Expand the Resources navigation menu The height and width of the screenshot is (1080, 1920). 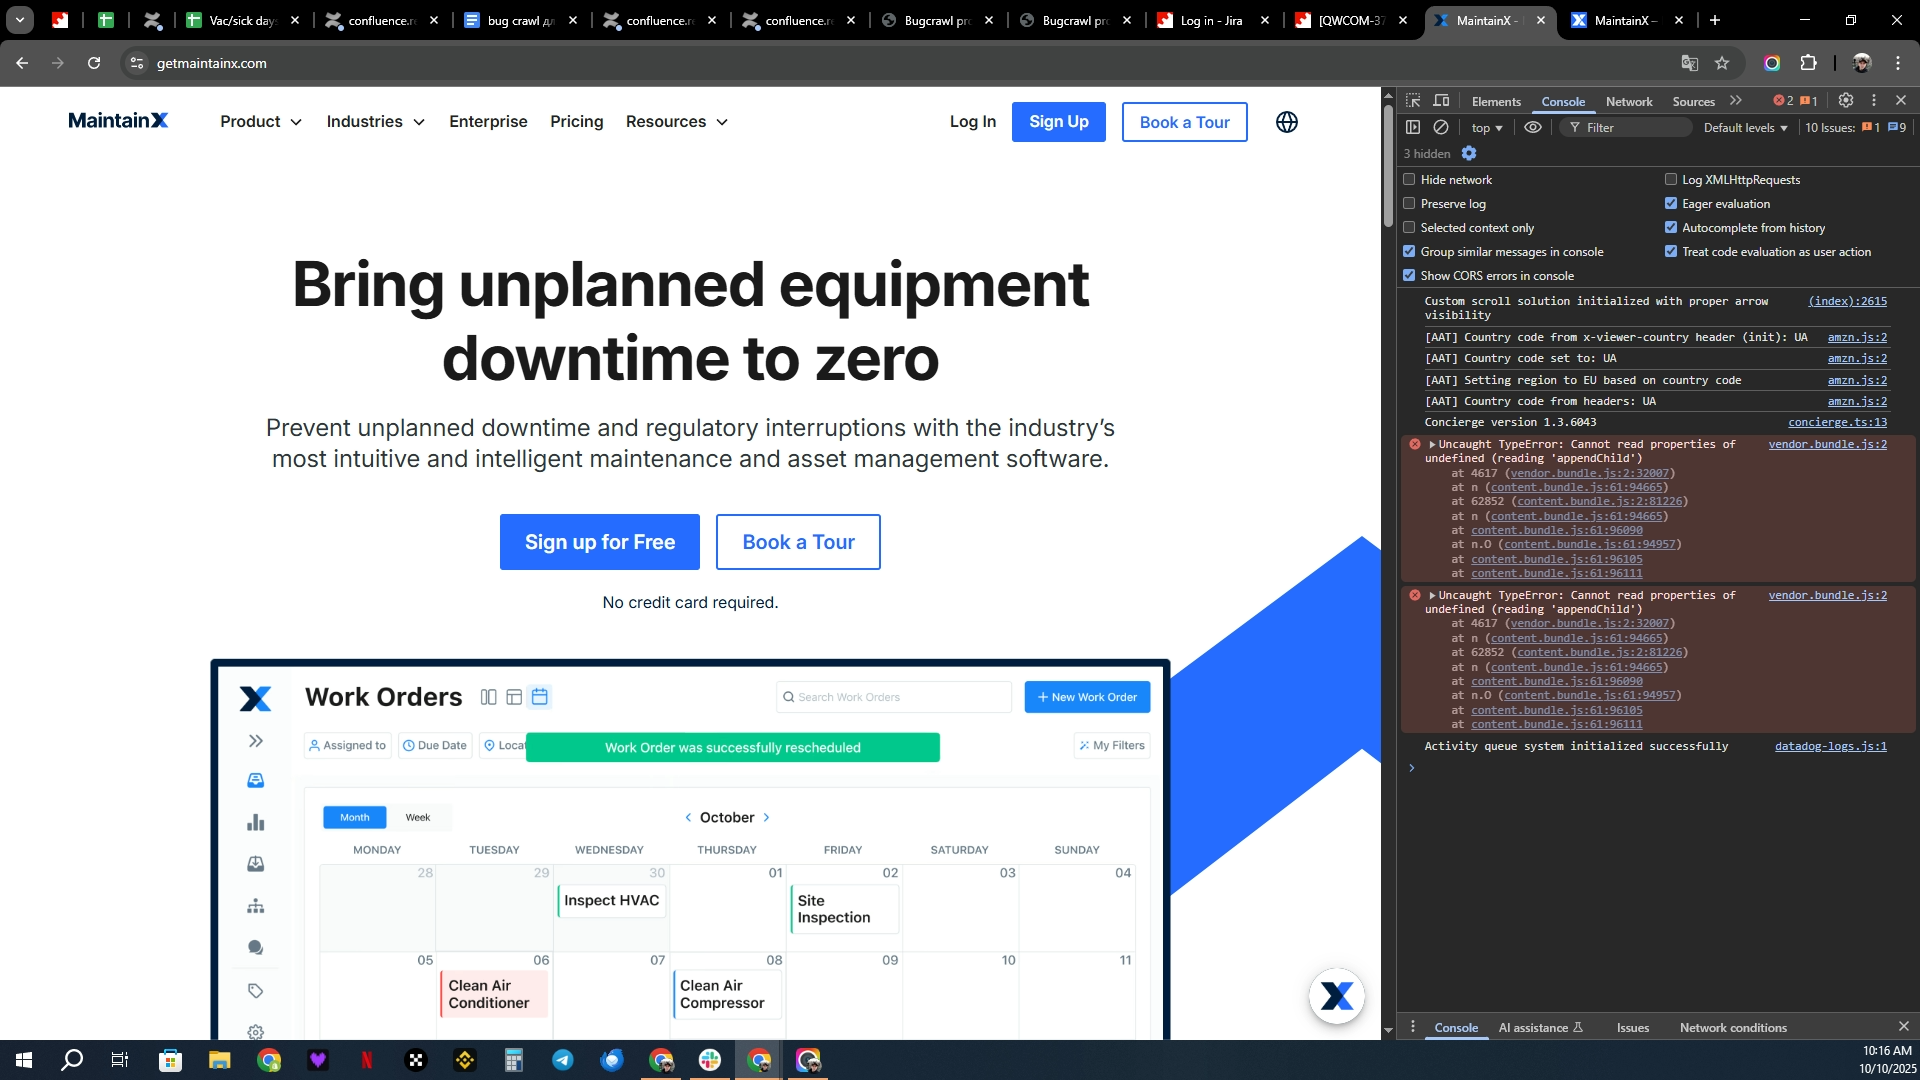(x=677, y=121)
